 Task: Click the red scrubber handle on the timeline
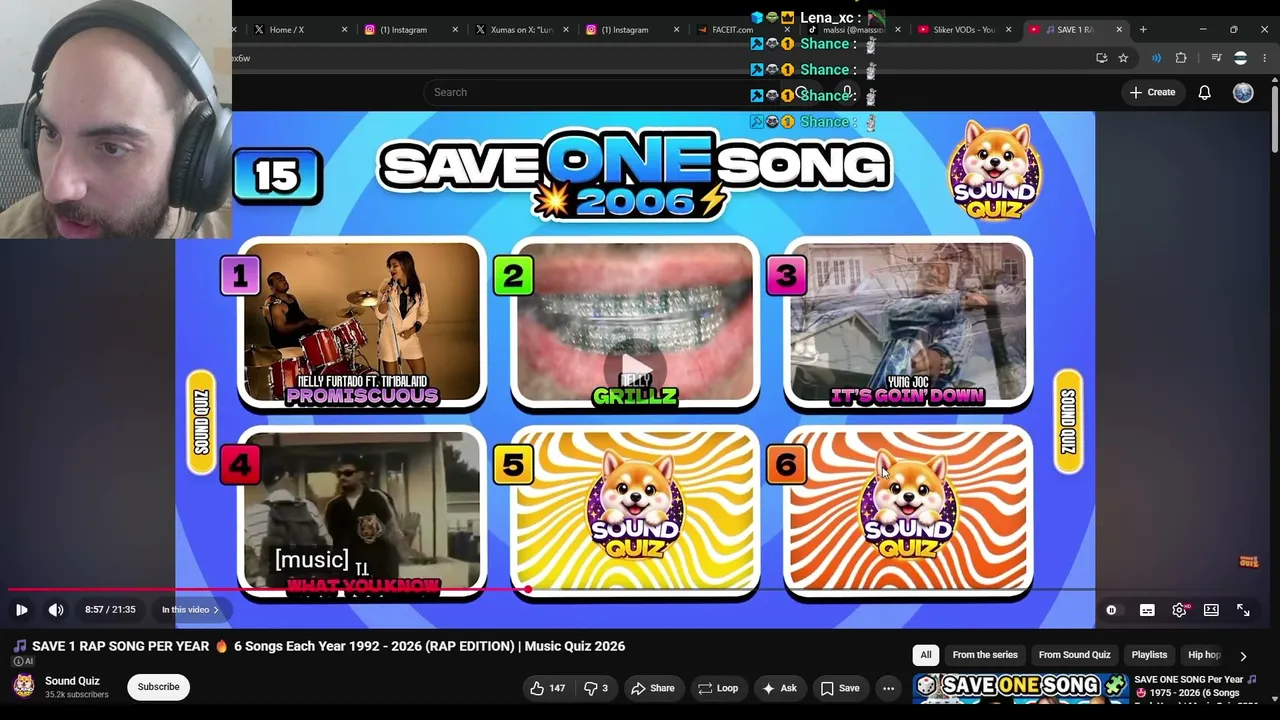coord(528,590)
